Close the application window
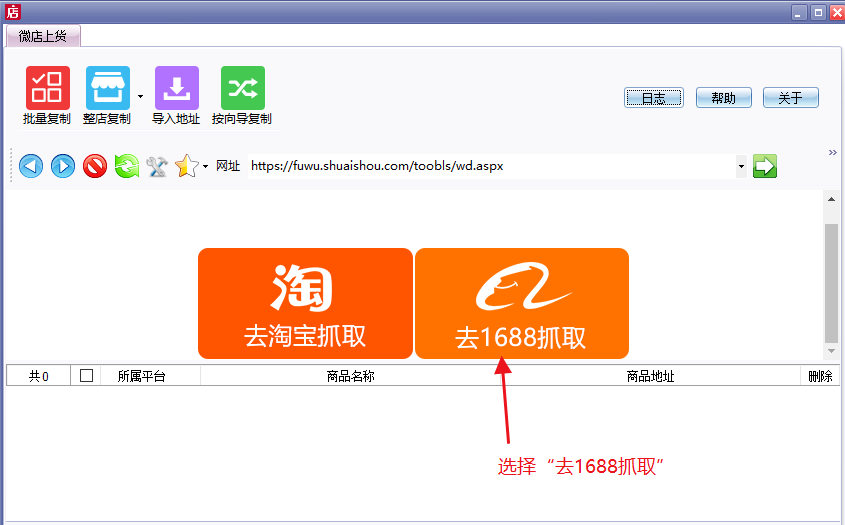 [x=837, y=12]
